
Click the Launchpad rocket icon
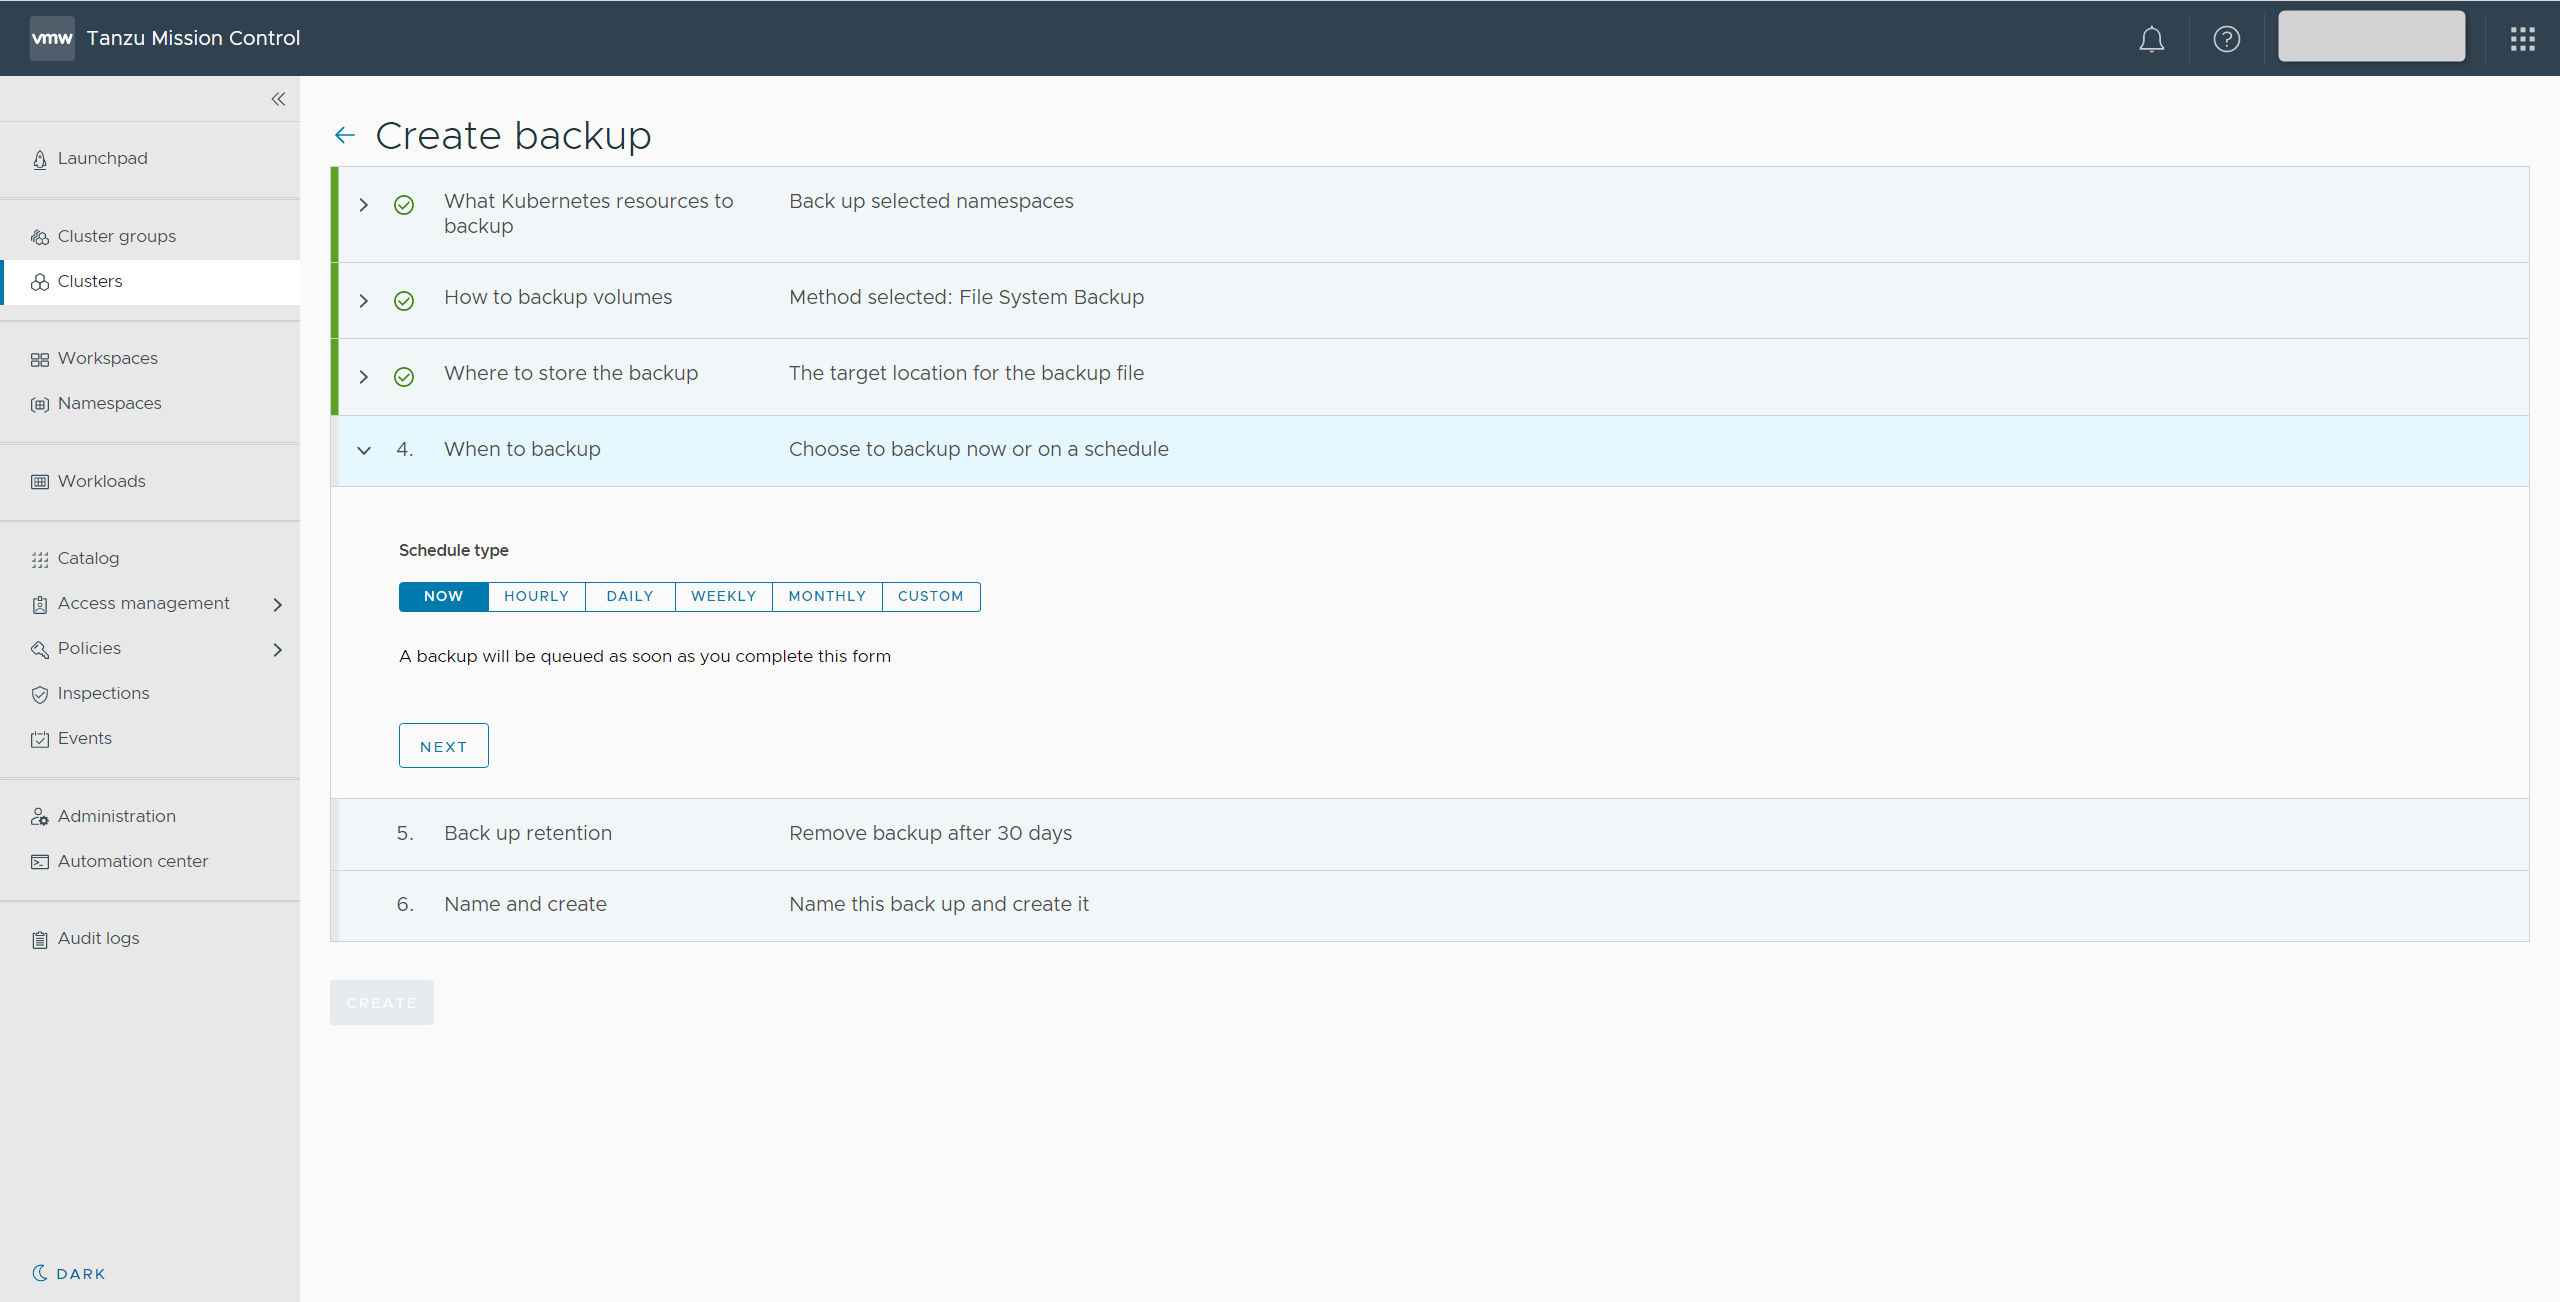[x=40, y=159]
